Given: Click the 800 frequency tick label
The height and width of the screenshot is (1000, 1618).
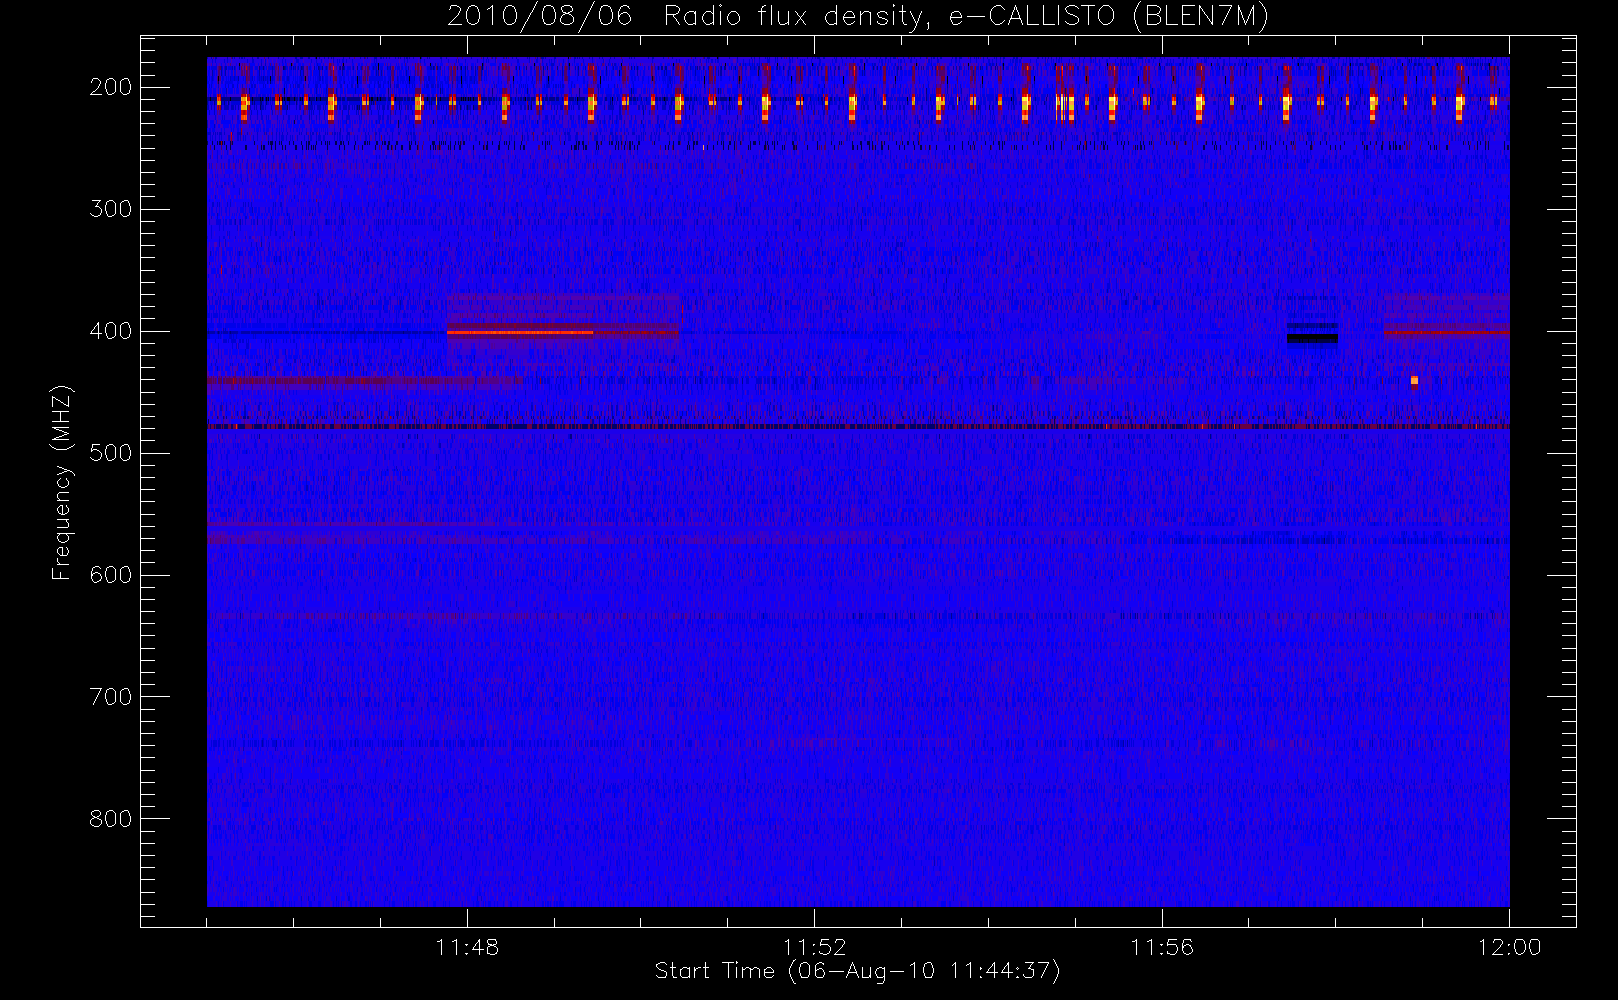Looking at the screenshot, I should point(111,819).
